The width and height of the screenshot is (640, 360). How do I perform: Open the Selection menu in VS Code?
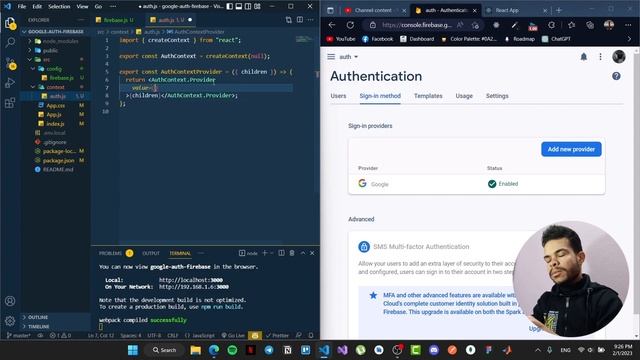(59, 7)
